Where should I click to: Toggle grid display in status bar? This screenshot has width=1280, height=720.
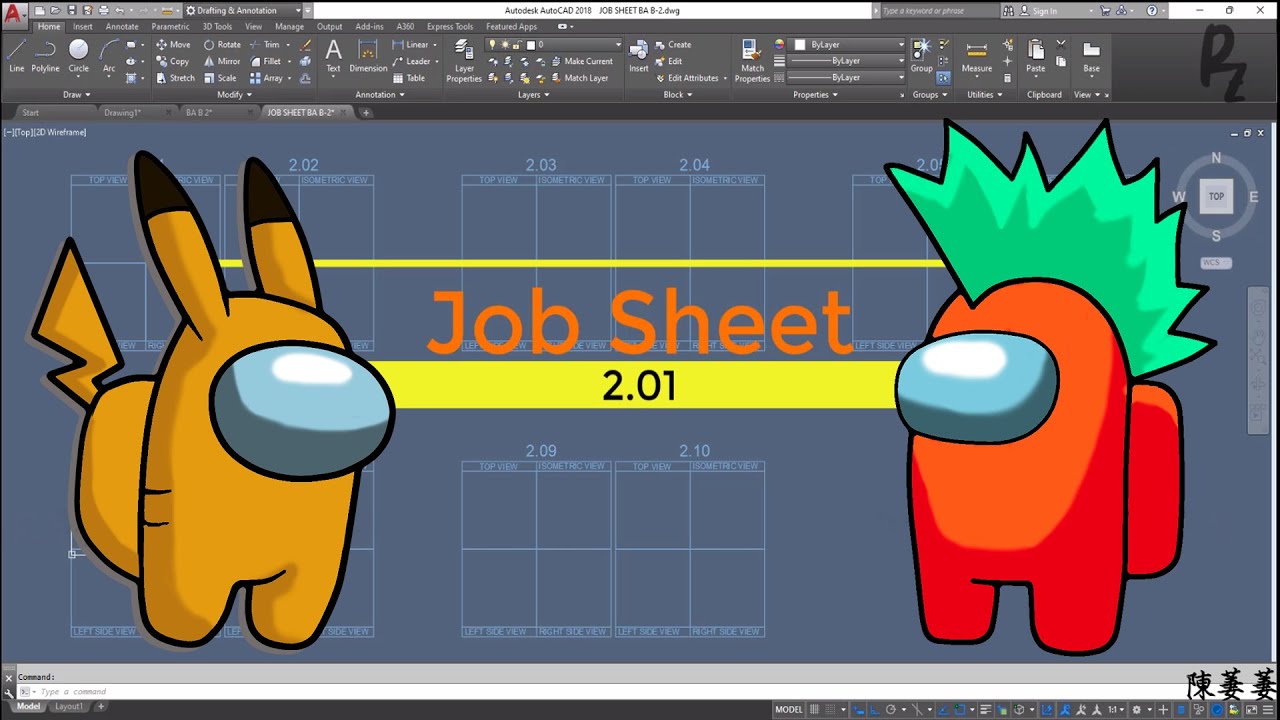coord(815,709)
